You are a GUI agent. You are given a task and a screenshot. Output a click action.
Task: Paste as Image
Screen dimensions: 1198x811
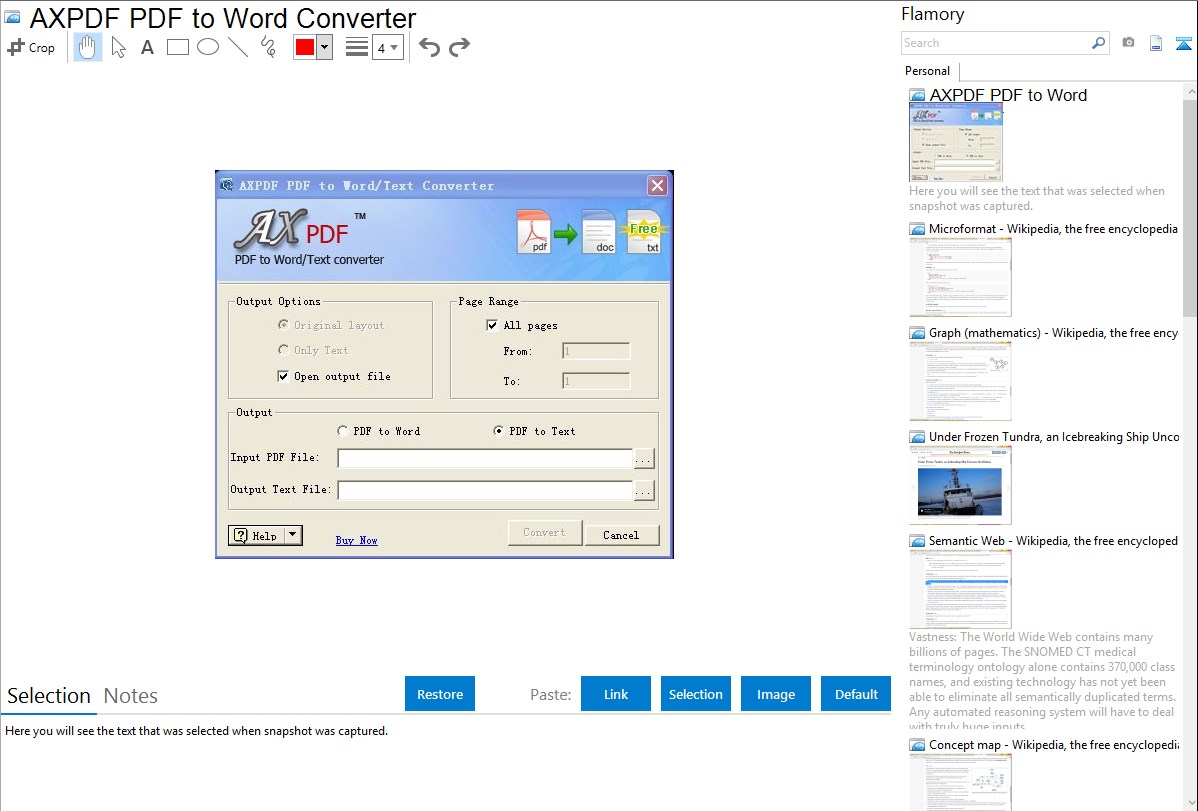tap(776, 694)
